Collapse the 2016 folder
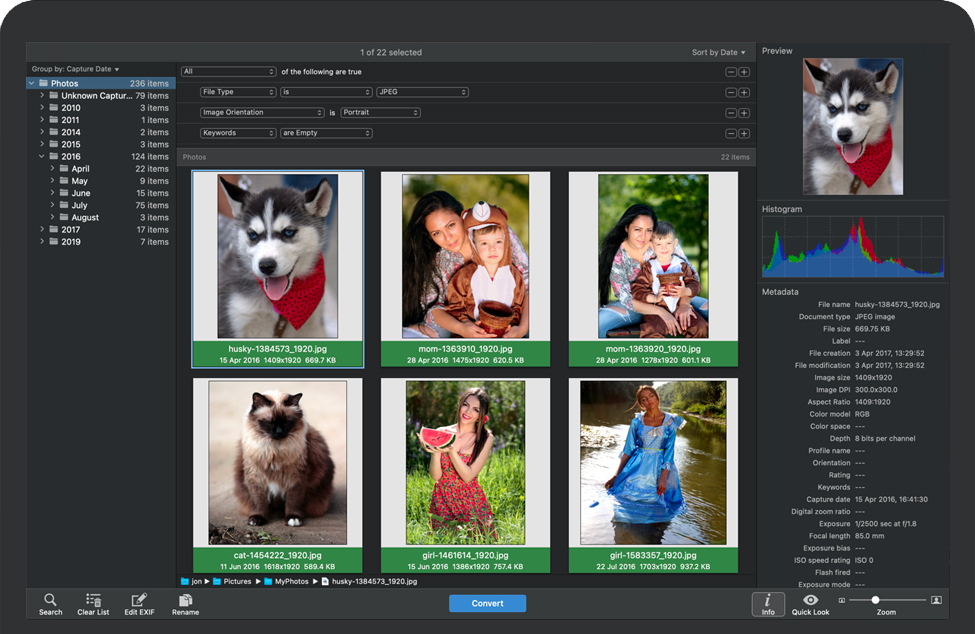 pos(42,157)
